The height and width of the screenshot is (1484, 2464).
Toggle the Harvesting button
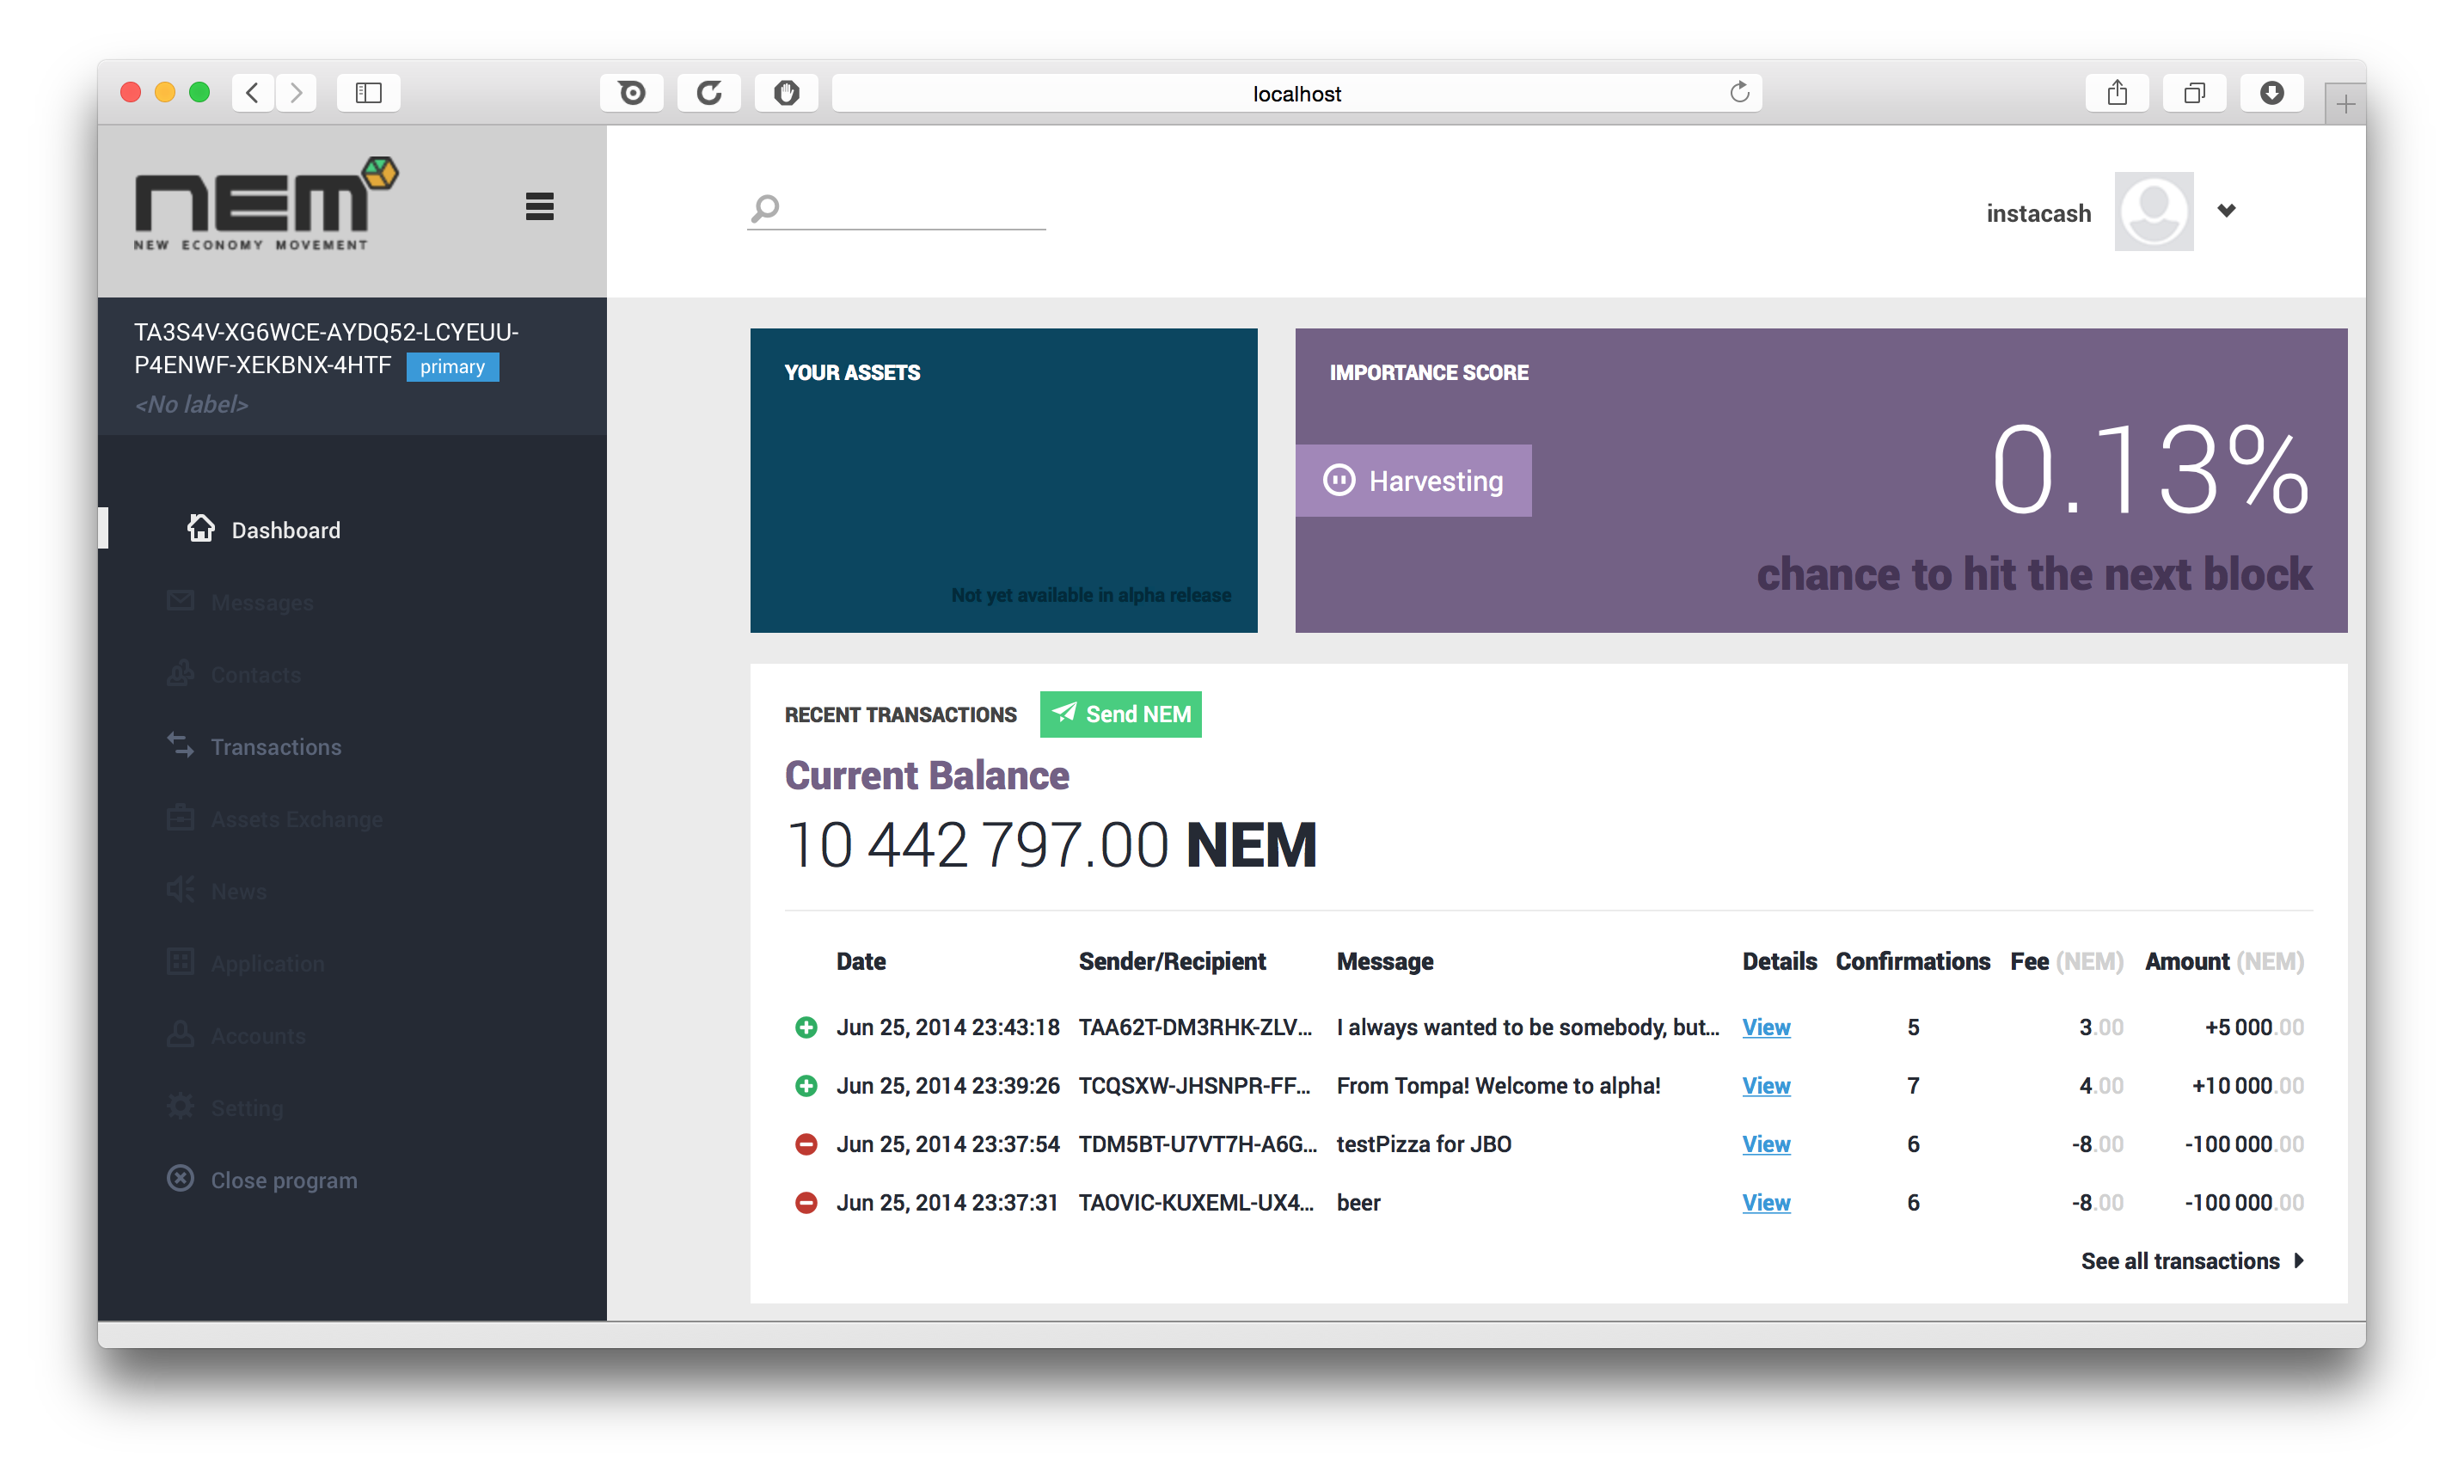(x=1413, y=481)
